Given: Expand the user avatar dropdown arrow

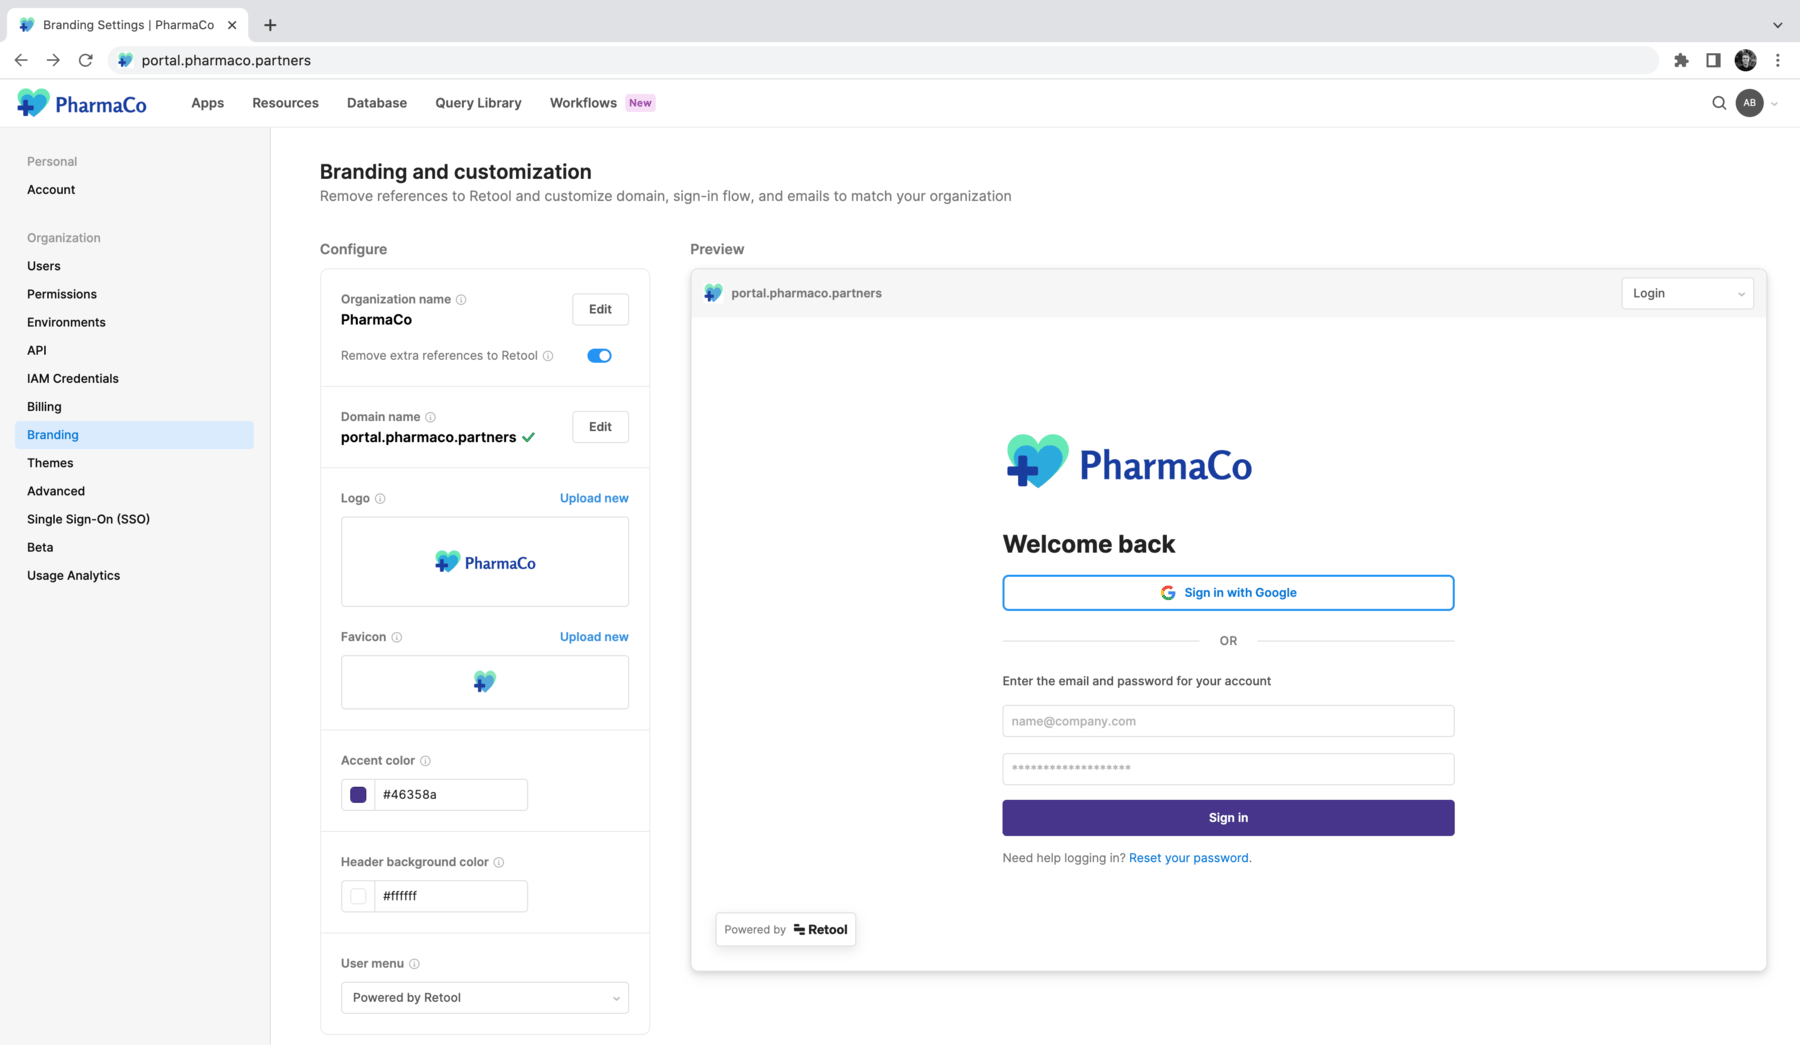Looking at the screenshot, I should (1775, 104).
